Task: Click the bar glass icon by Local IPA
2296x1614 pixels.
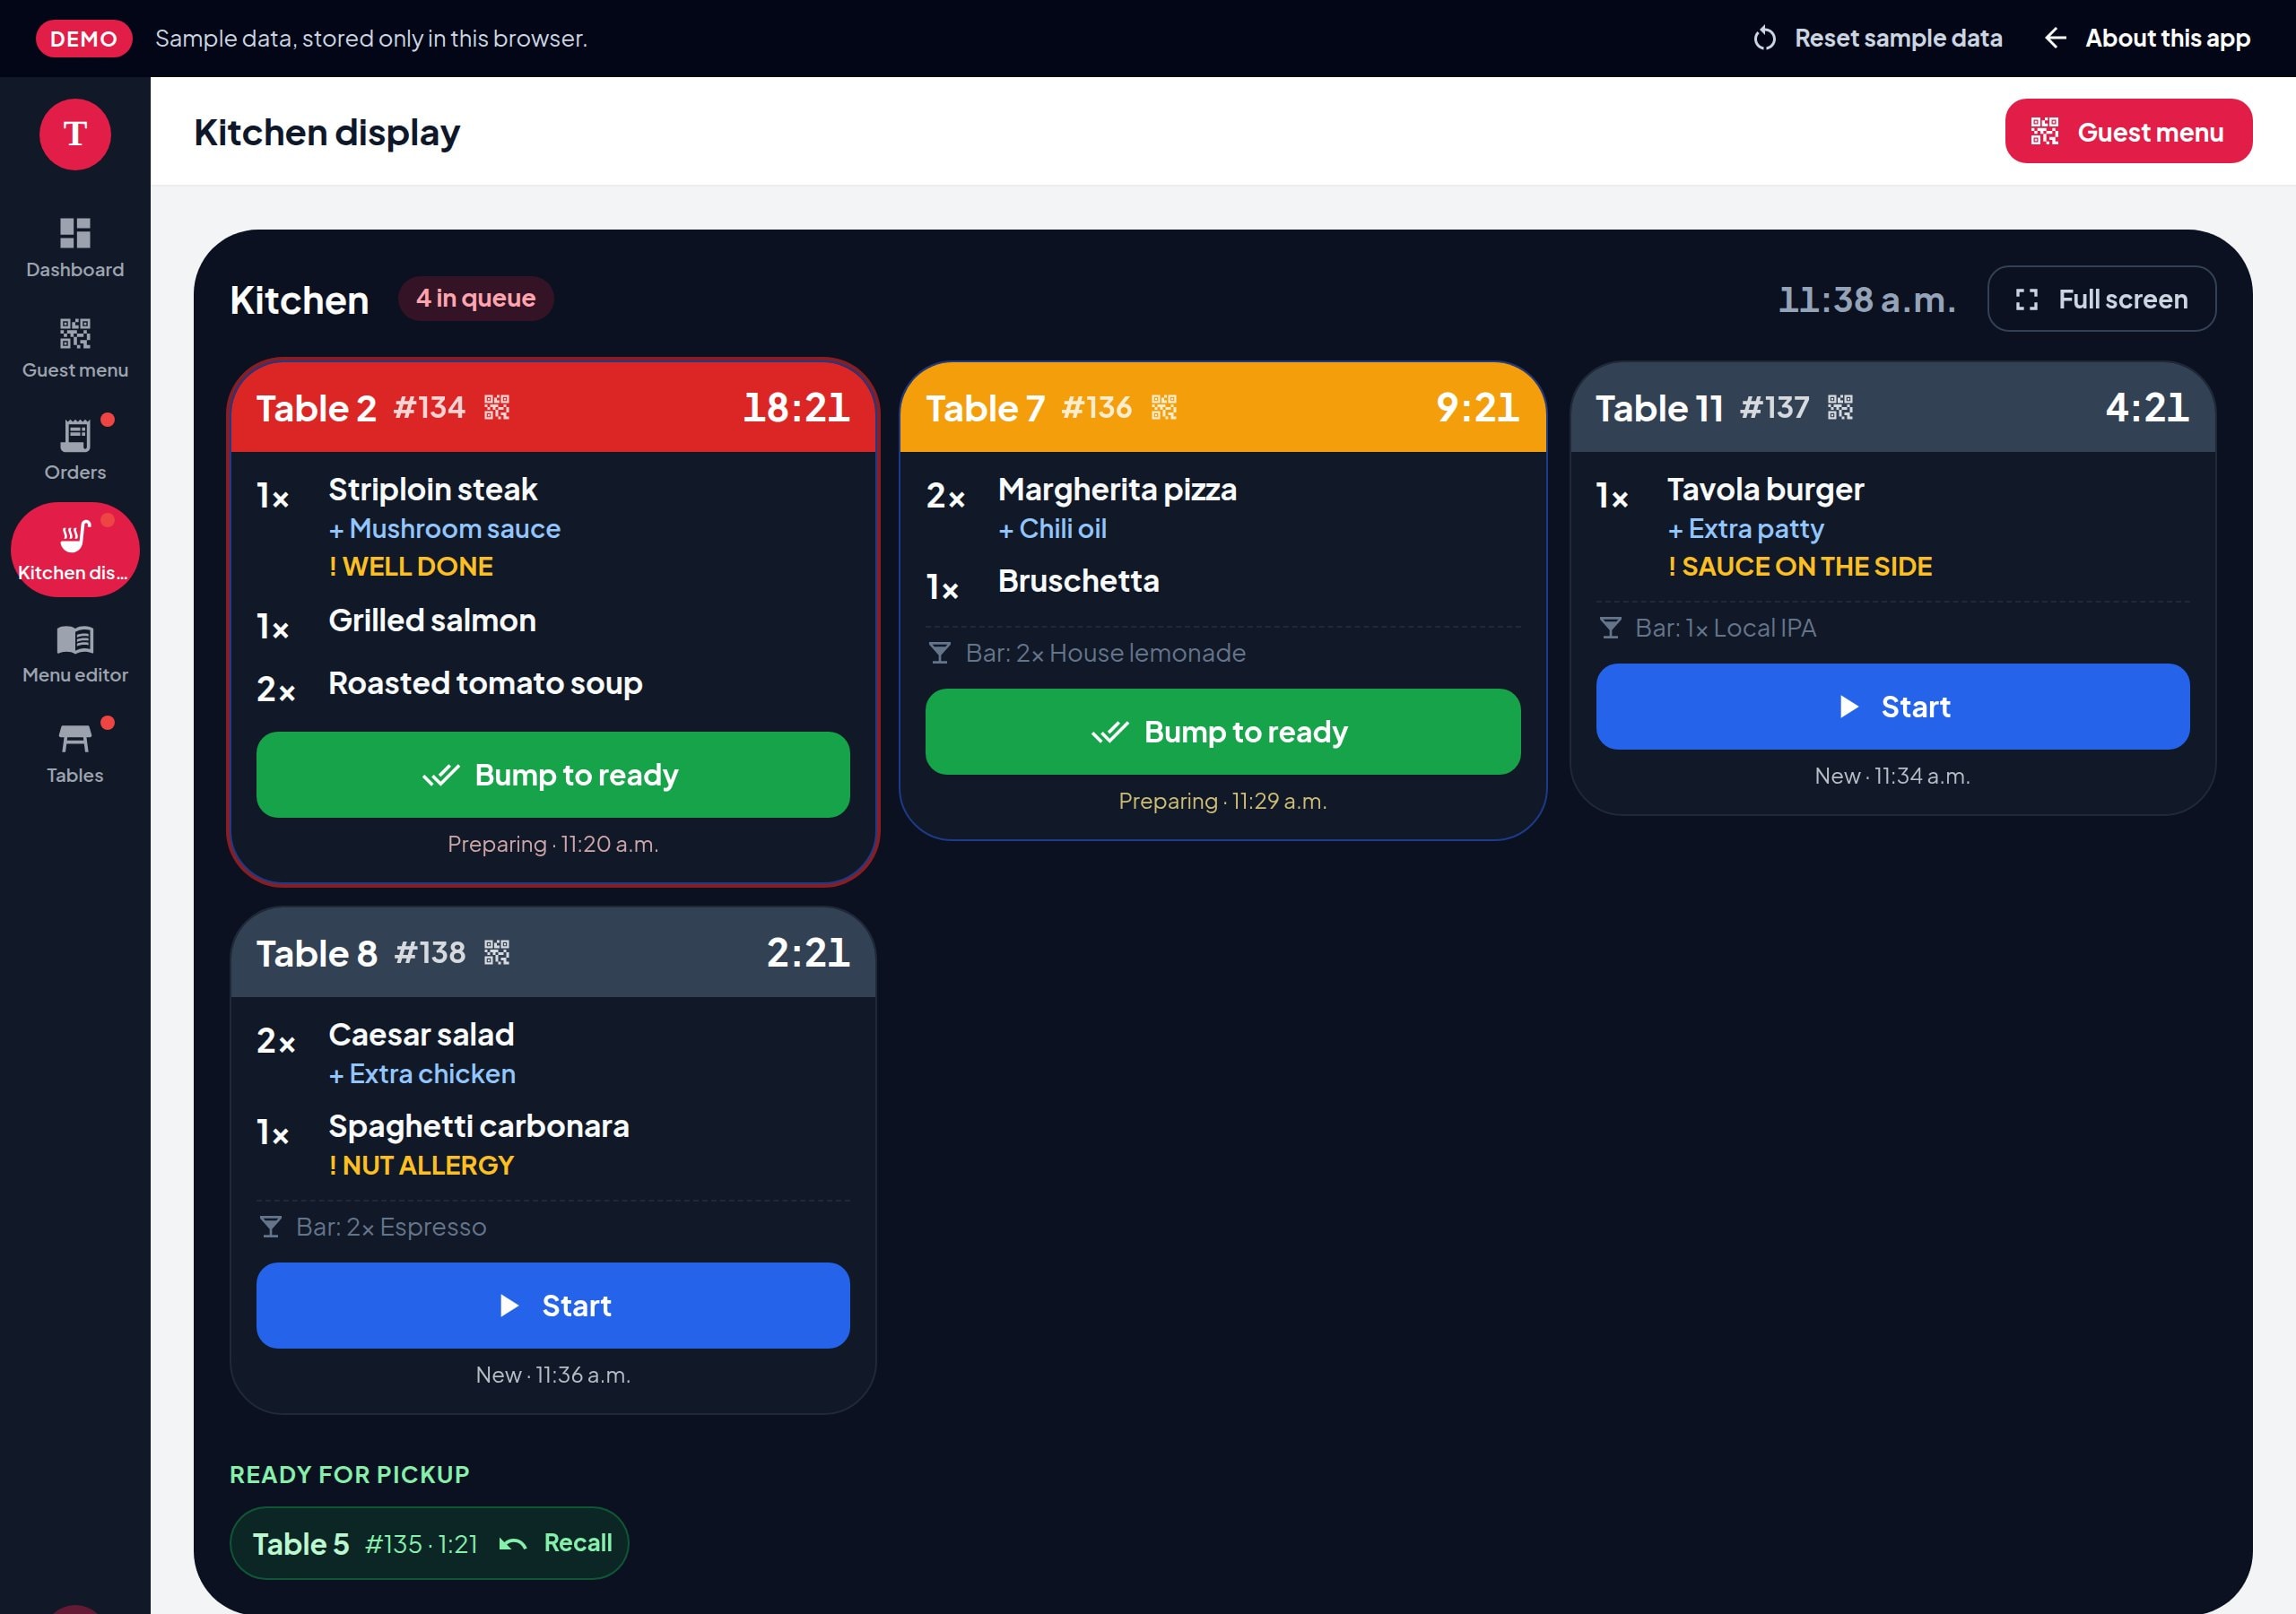Action: (x=1610, y=628)
